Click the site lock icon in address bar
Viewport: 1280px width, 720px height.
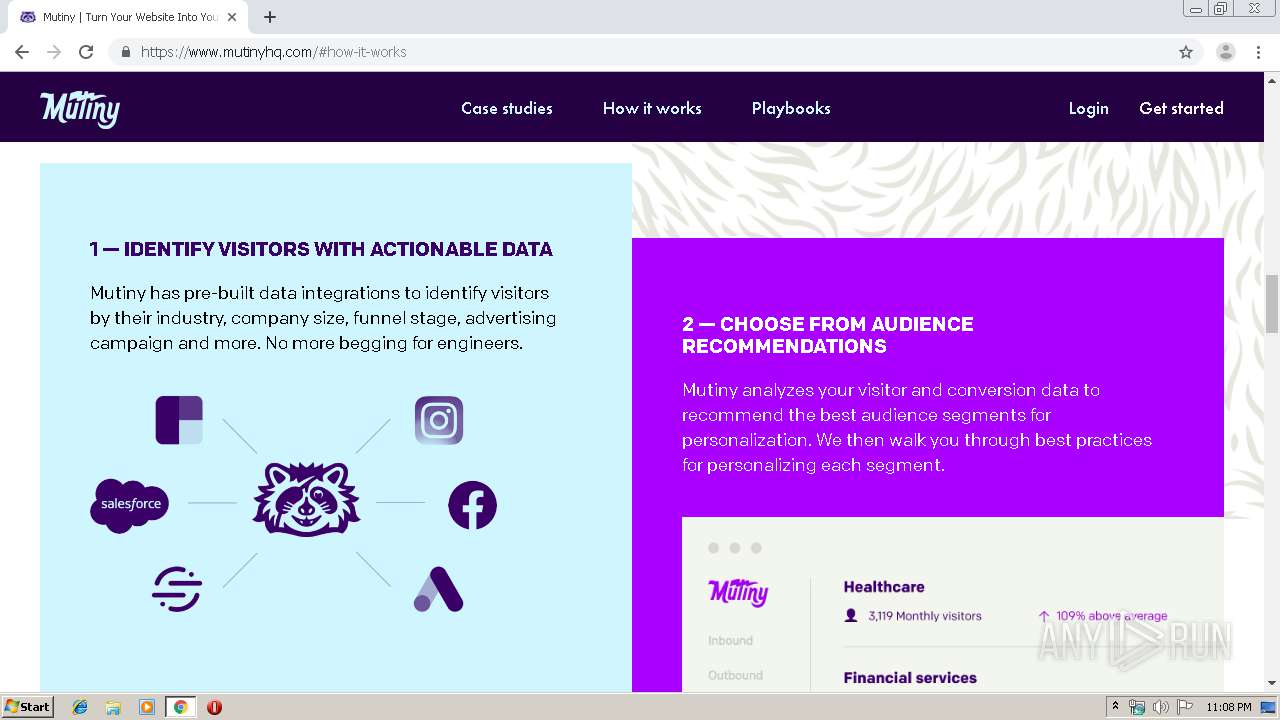125,52
